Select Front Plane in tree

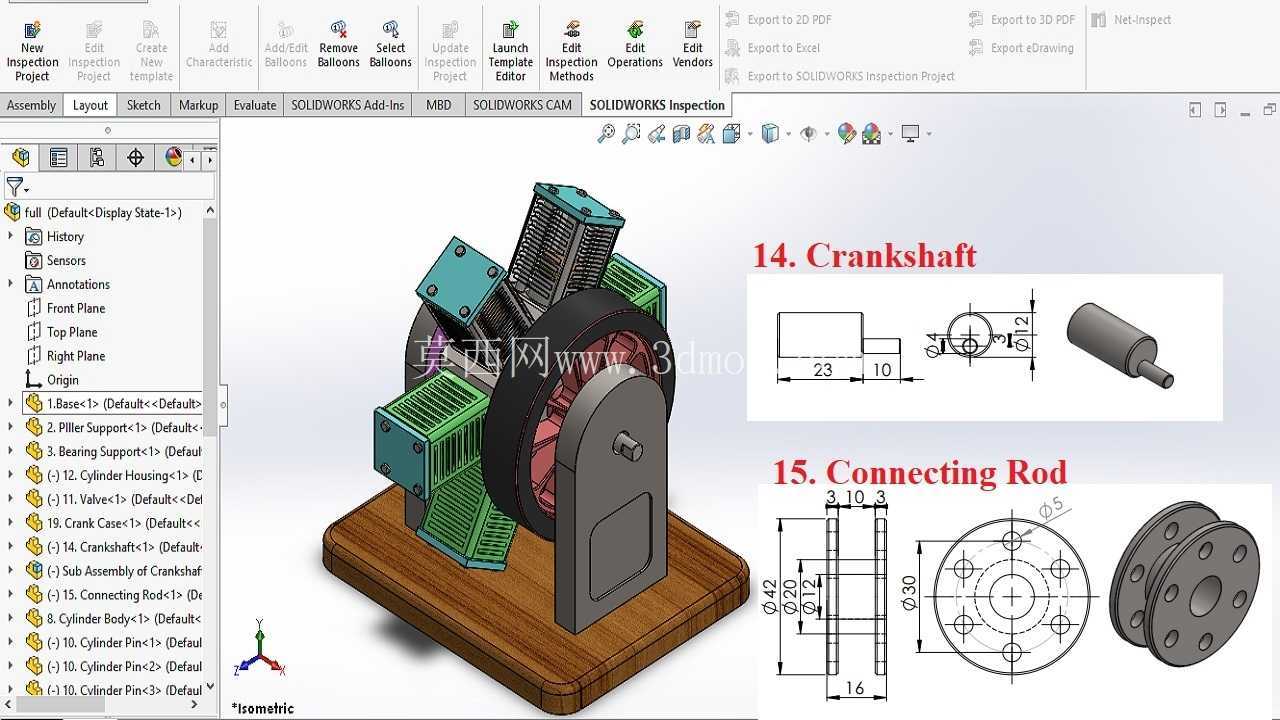[66, 308]
